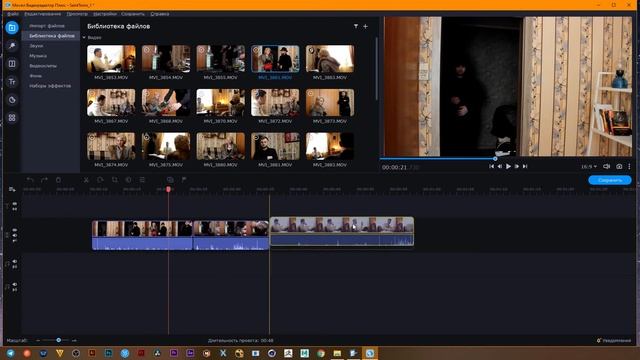Click the Add marker flag icon
This screenshot has width=640, height=360.
pyautogui.click(x=184, y=180)
